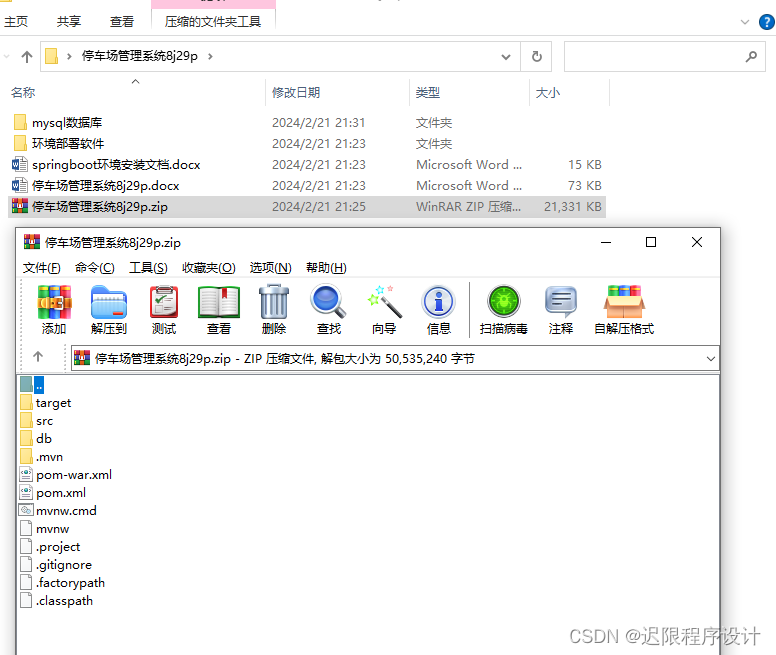This screenshot has height=655, width=776.
Task: Click the Extract To (解压到) toolbar icon
Action: coord(109,302)
